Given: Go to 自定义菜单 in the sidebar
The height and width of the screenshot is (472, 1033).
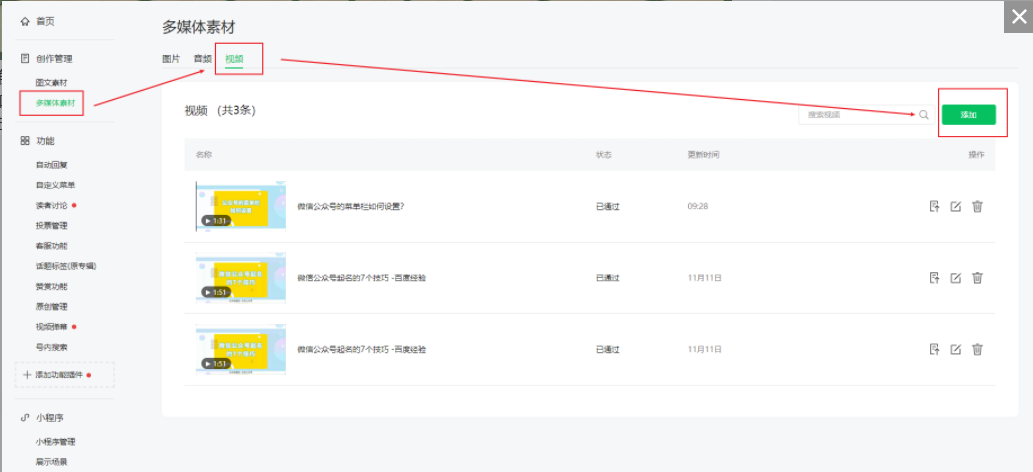Looking at the screenshot, I should click(x=55, y=185).
